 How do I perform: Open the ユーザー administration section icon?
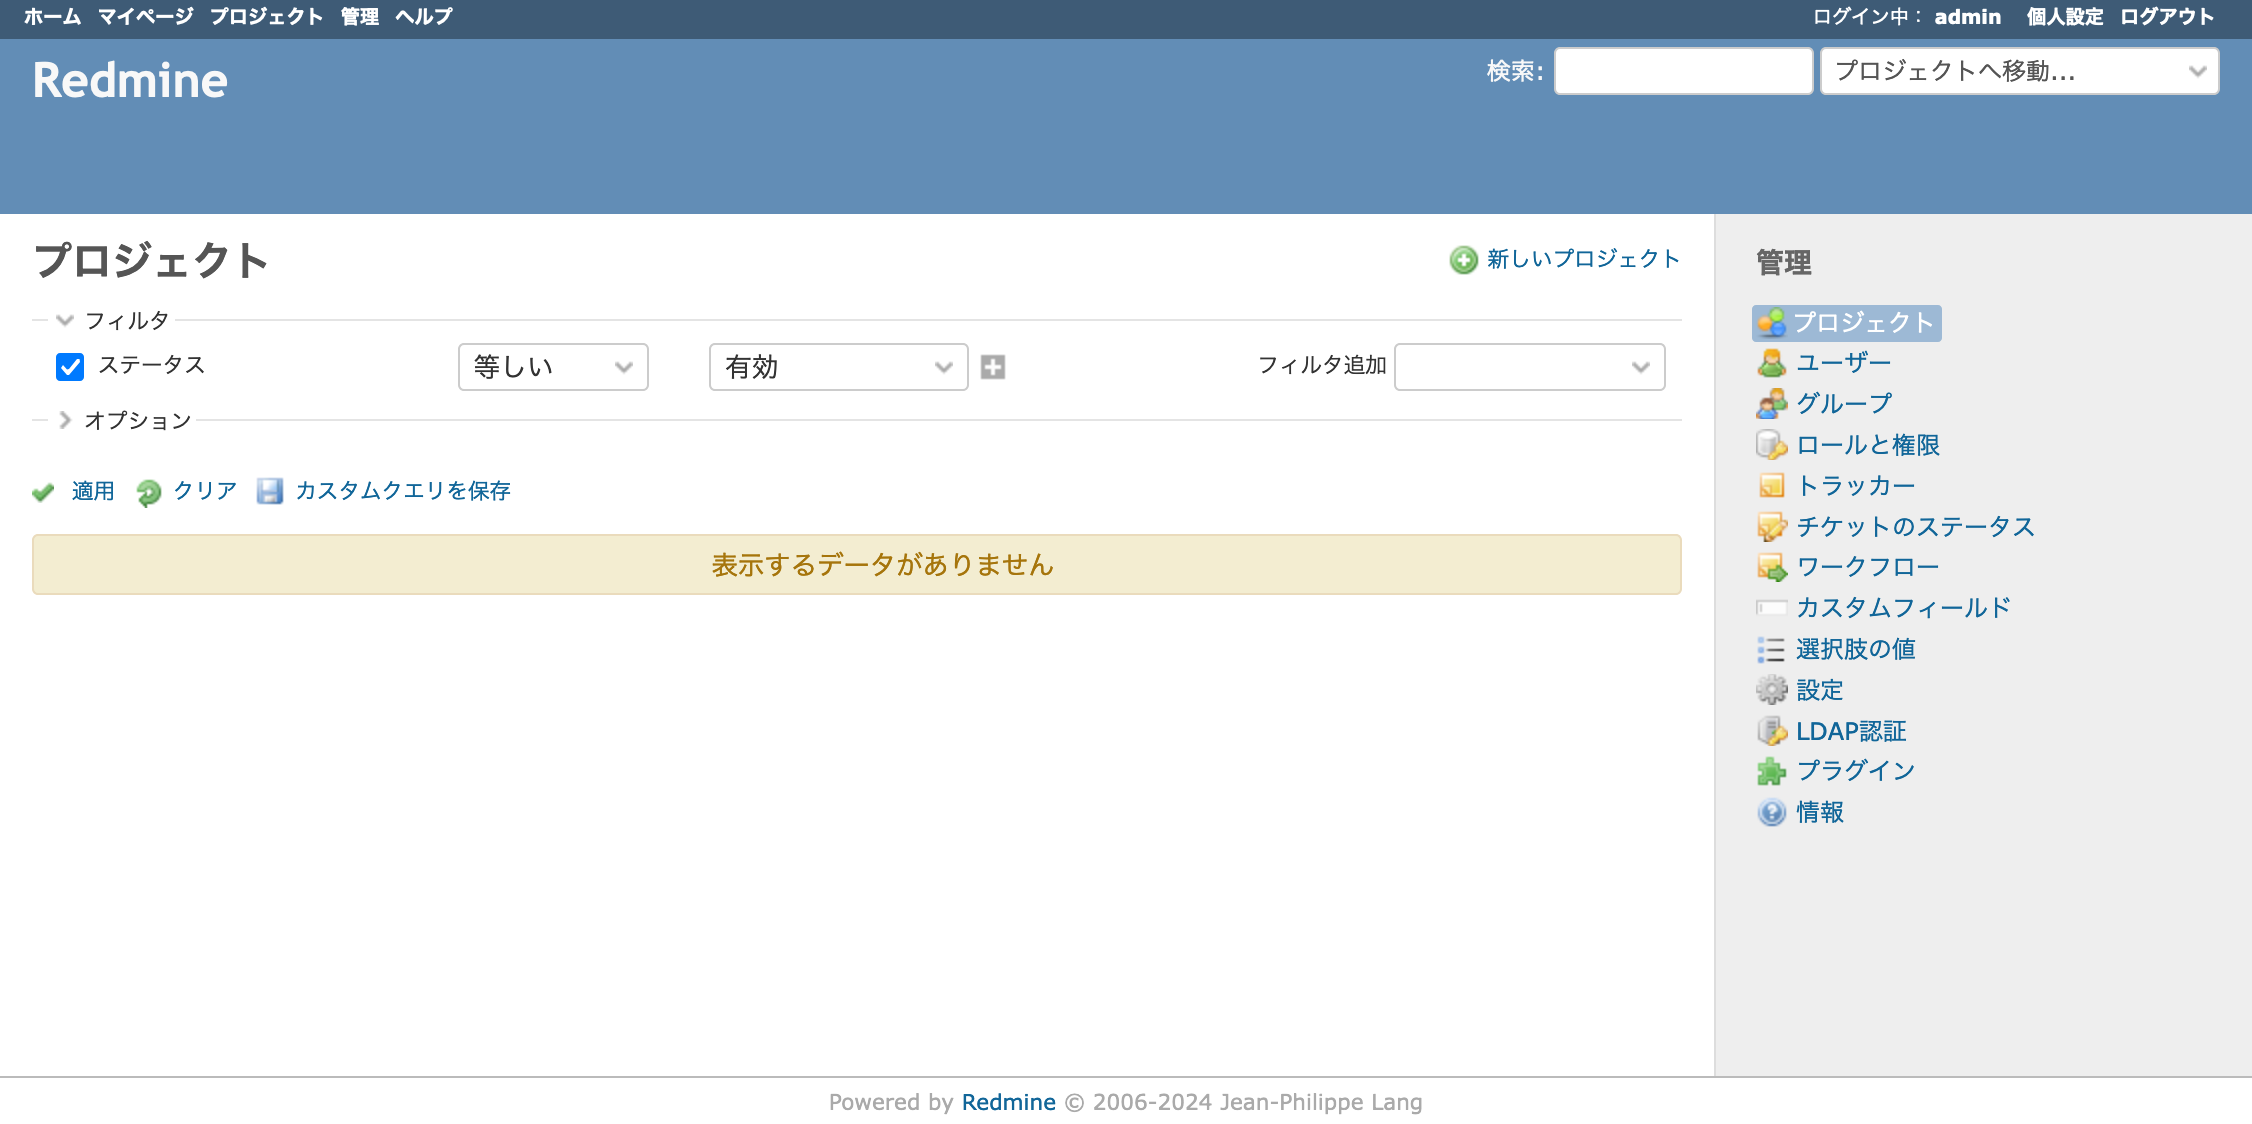pyautogui.click(x=1773, y=362)
